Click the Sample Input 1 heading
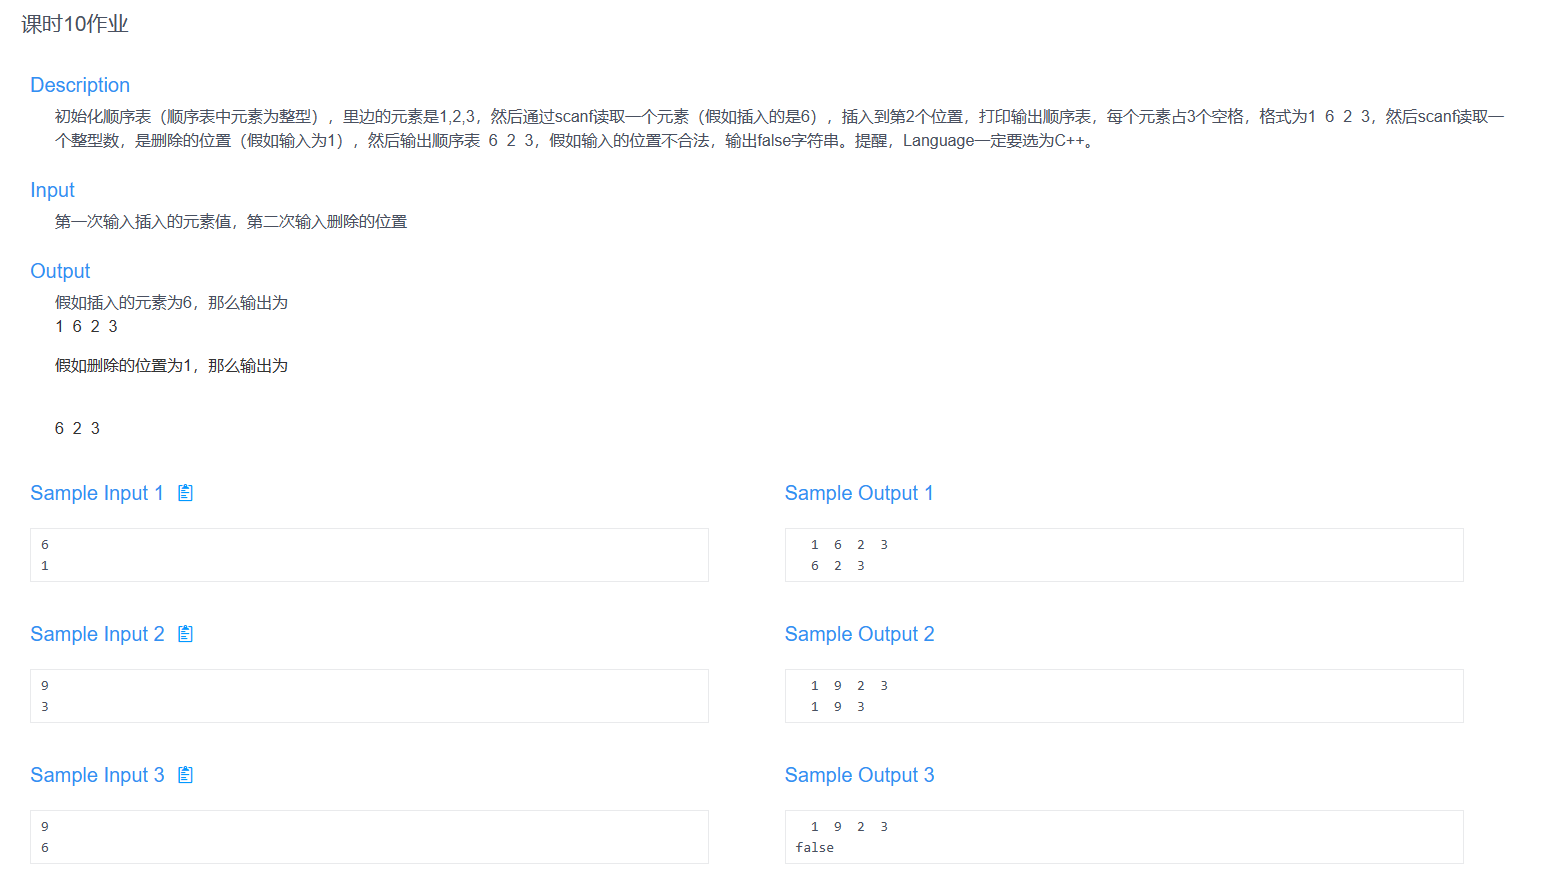 coord(97,493)
